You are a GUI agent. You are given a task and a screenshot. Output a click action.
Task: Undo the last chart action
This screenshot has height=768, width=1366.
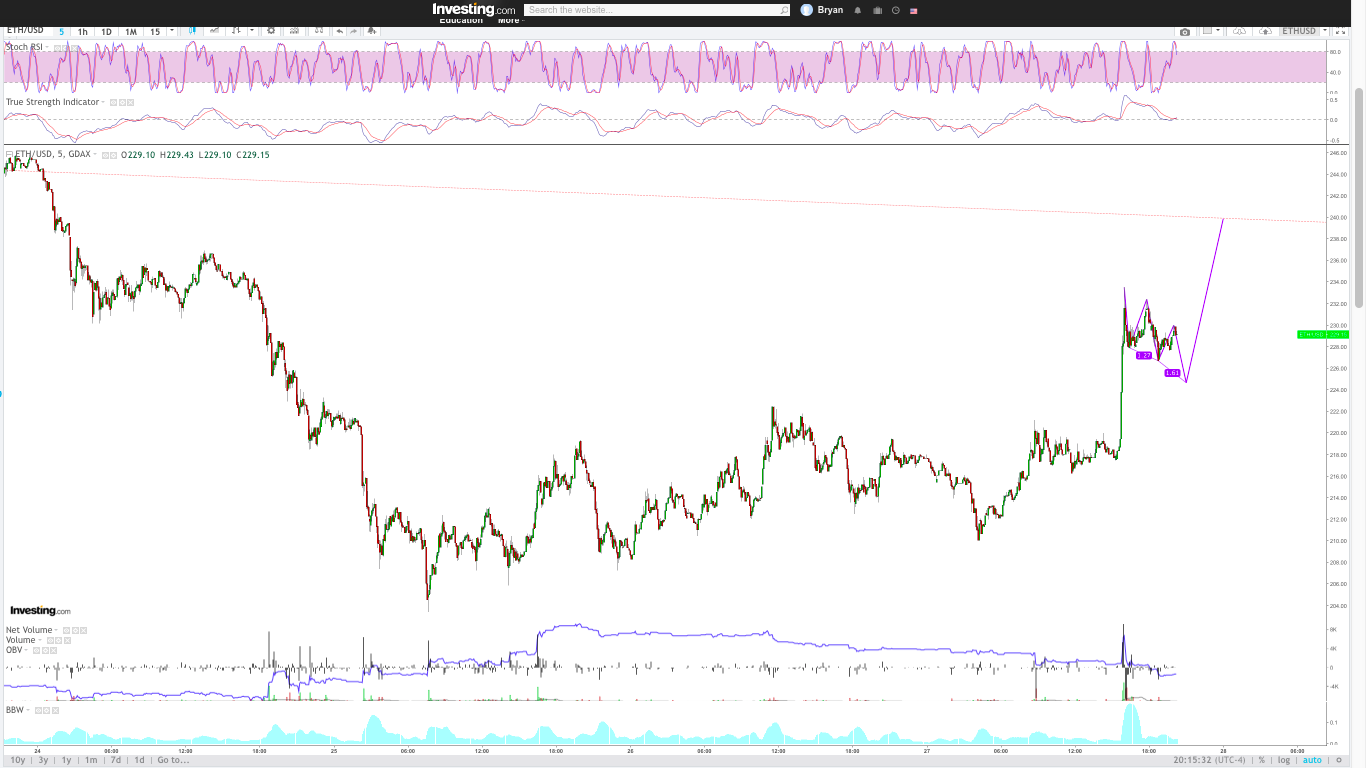(x=340, y=31)
